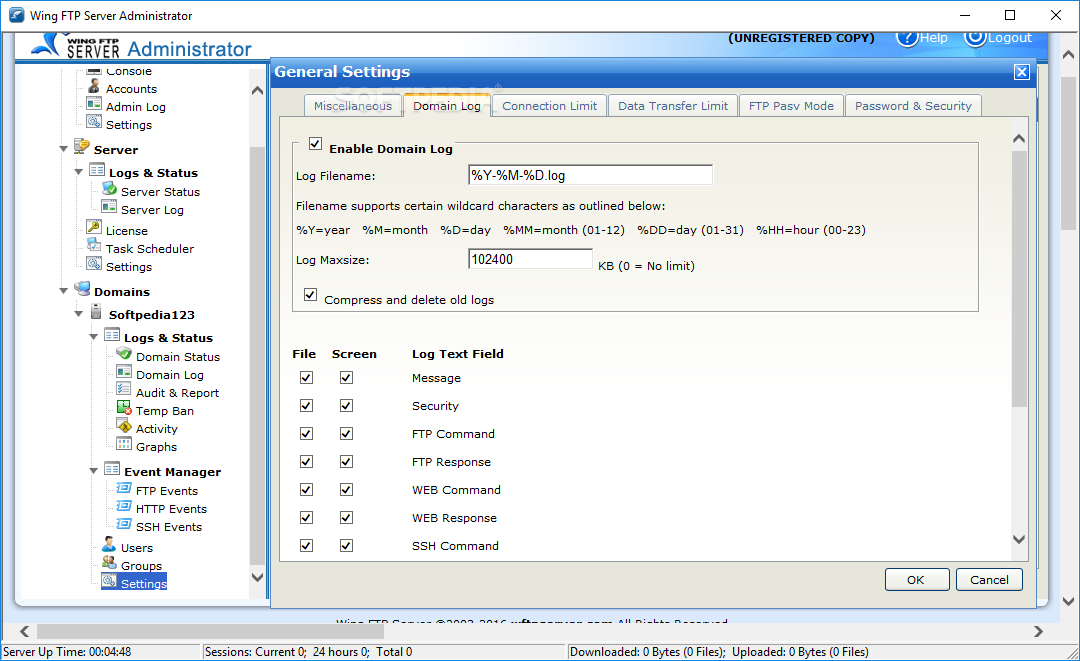Click the Logout link
This screenshot has height=661, width=1080.
[x=1010, y=38]
